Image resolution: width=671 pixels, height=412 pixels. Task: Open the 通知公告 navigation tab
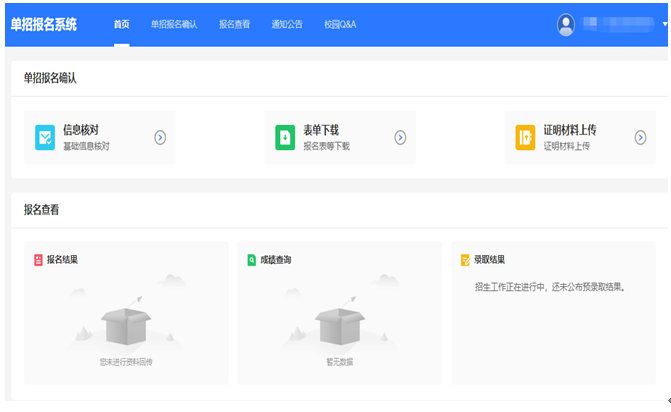(287, 24)
